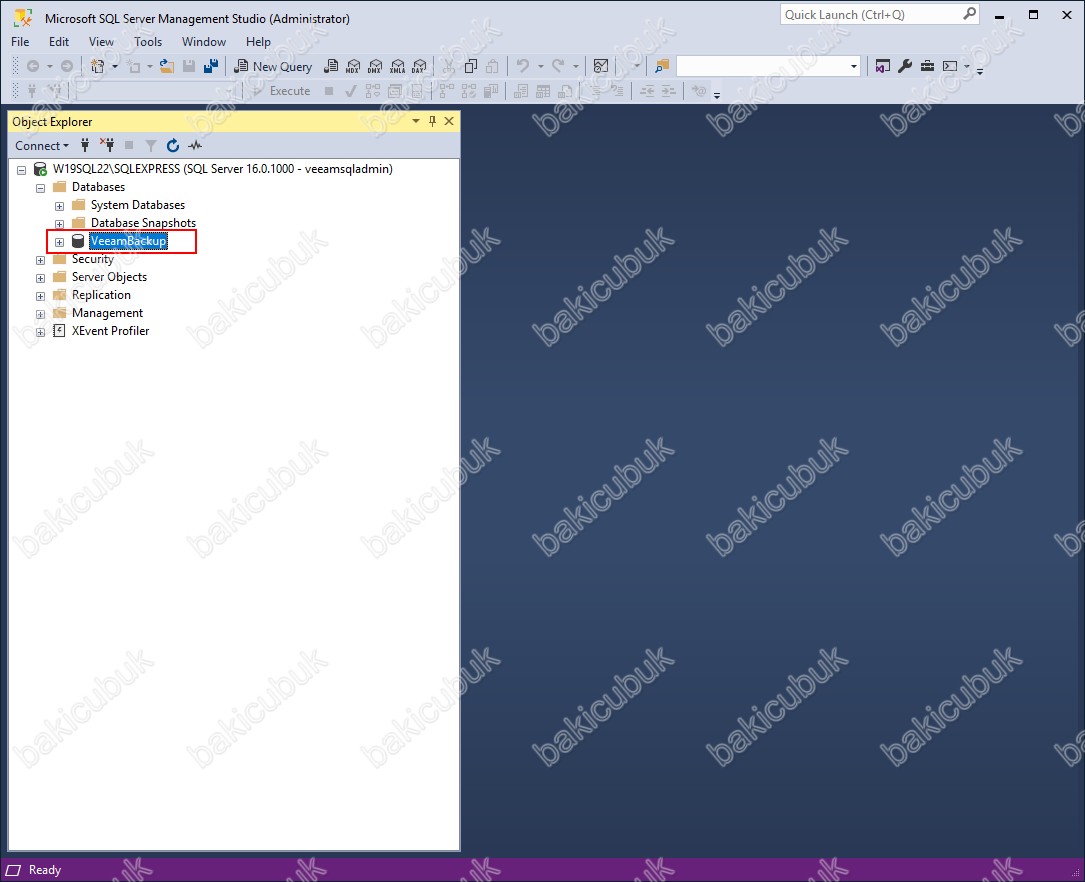Expand the Database Snapshots folder
Screen dimensions: 1085x882
60,224
